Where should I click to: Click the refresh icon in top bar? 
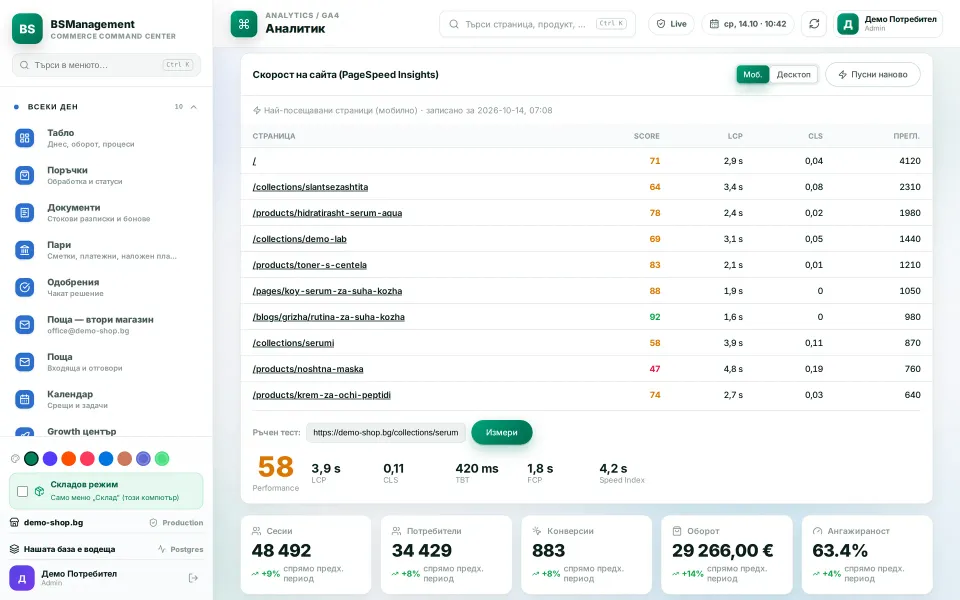[x=814, y=24]
